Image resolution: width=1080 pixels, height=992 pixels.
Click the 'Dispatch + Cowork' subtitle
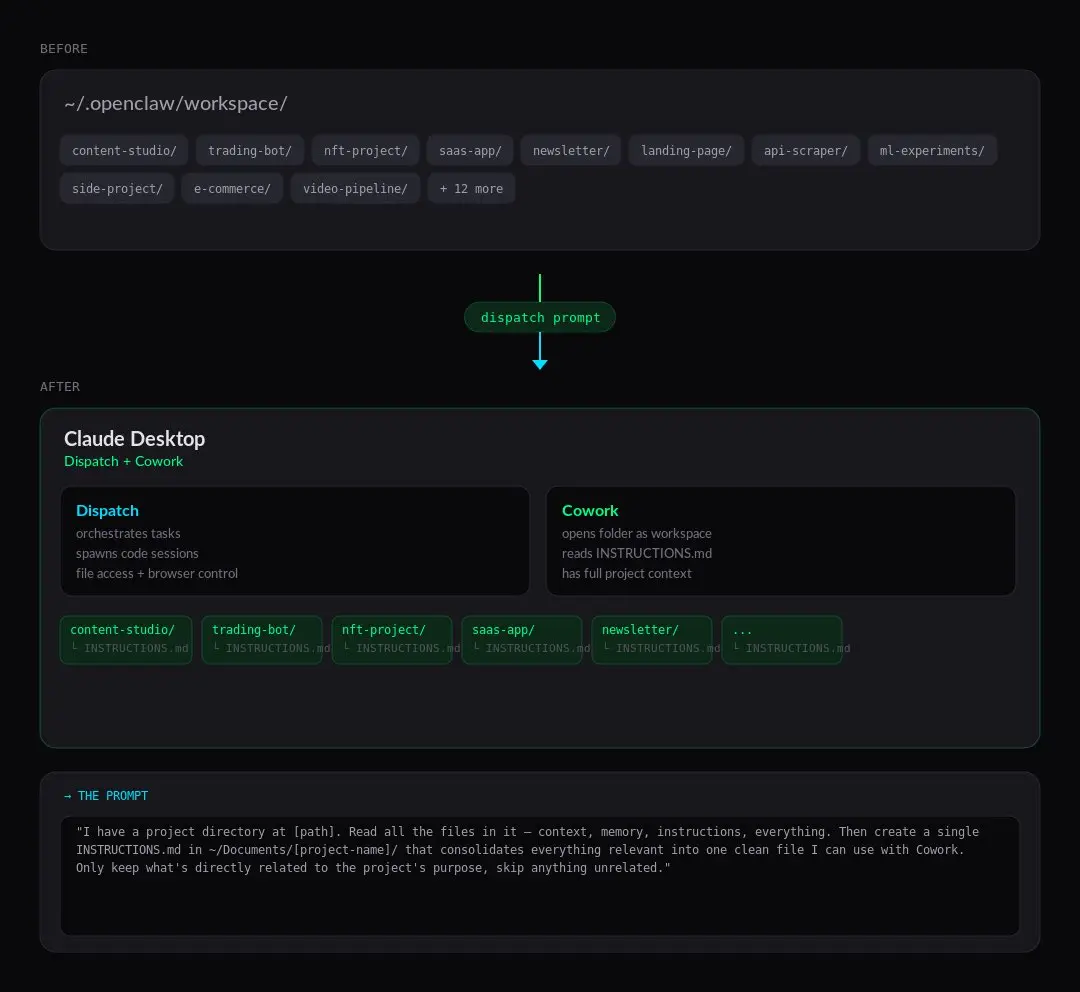pyautogui.click(x=123, y=462)
